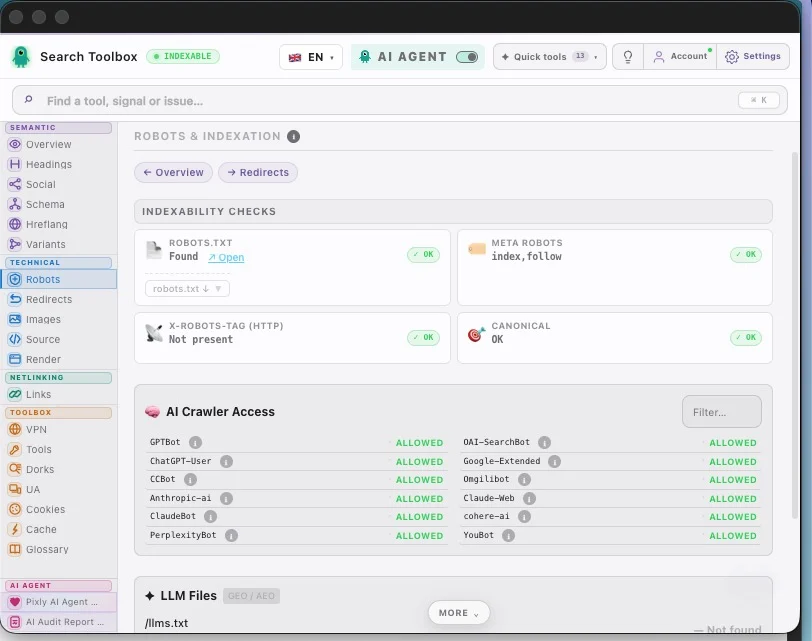812x641 pixels.
Task: Open the Hreflang globe icon
Action: pyautogui.click(x=15, y=224)
